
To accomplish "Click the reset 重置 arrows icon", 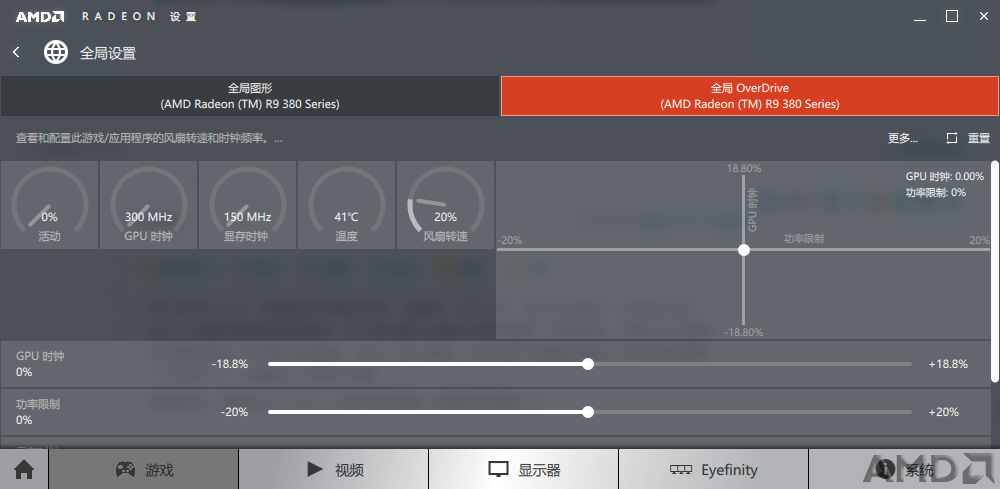I will pyautogui.click(x=952, y=138).
